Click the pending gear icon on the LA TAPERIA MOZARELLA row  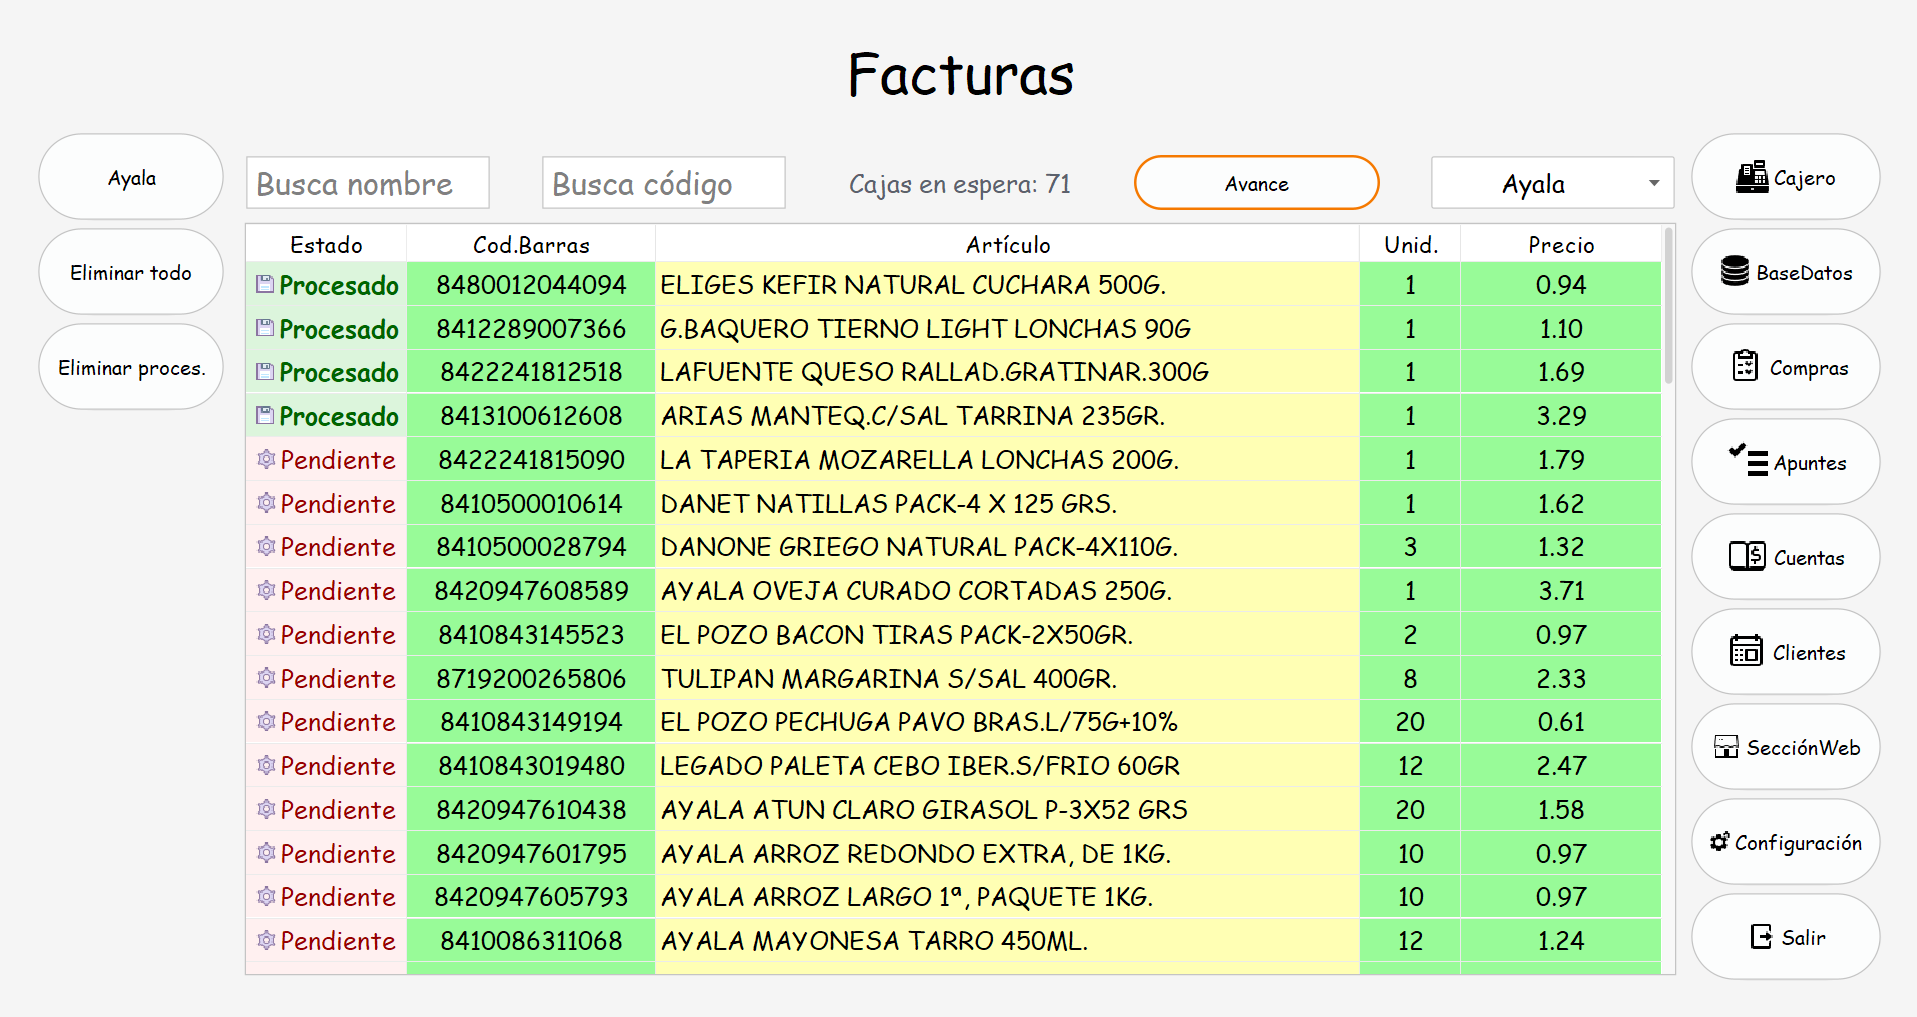point(266,459)
